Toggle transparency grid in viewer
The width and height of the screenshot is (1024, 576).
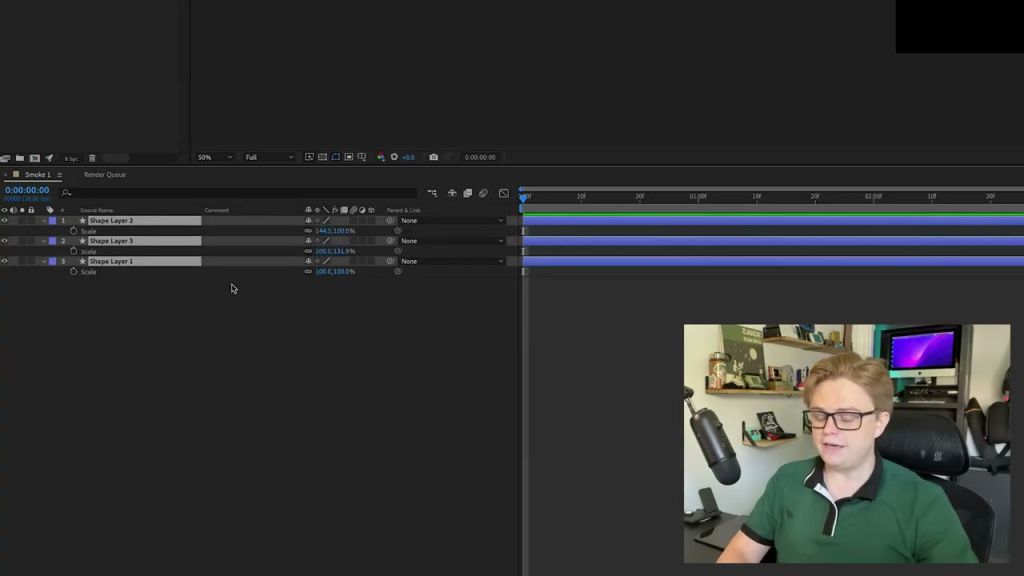pyautogui.click(x=323, y=157)
